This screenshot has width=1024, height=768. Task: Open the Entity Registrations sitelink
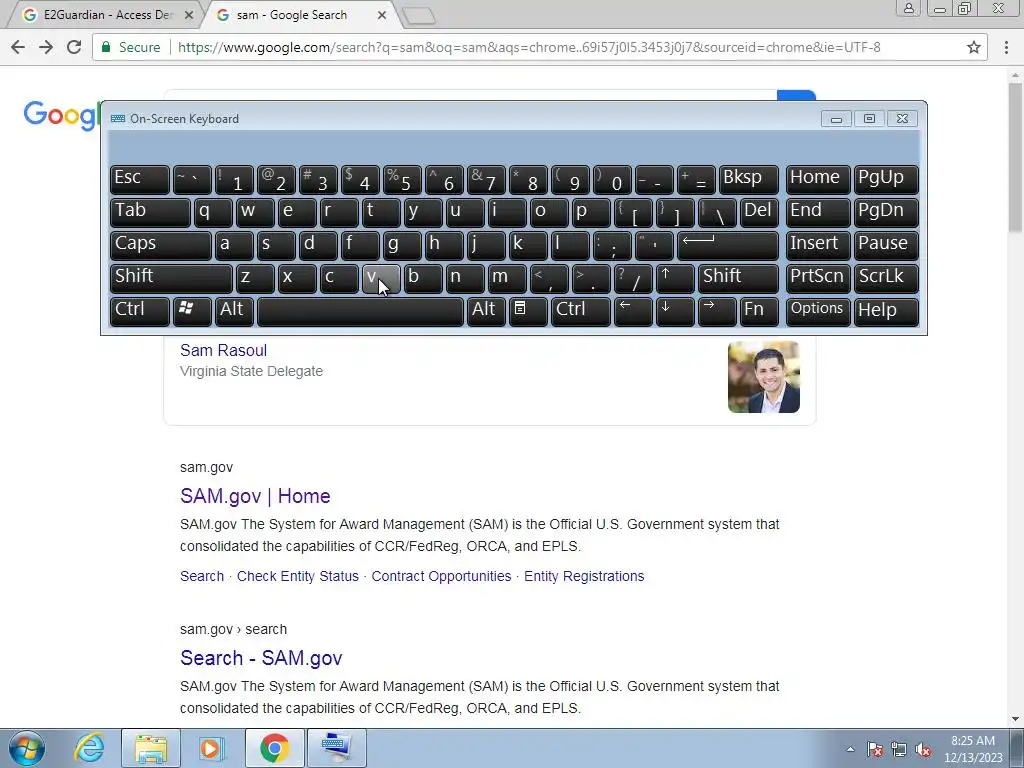pos(584,576)
